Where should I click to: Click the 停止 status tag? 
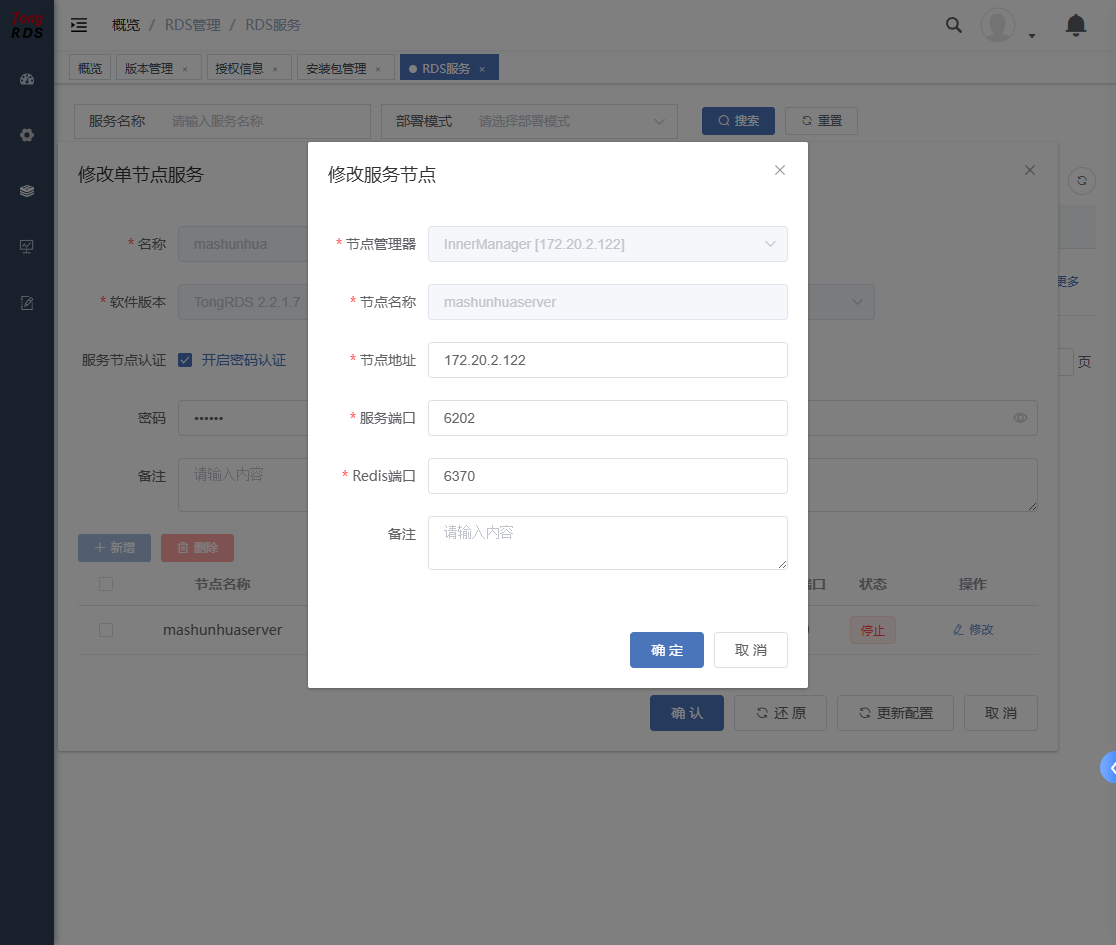click(873, 630)
